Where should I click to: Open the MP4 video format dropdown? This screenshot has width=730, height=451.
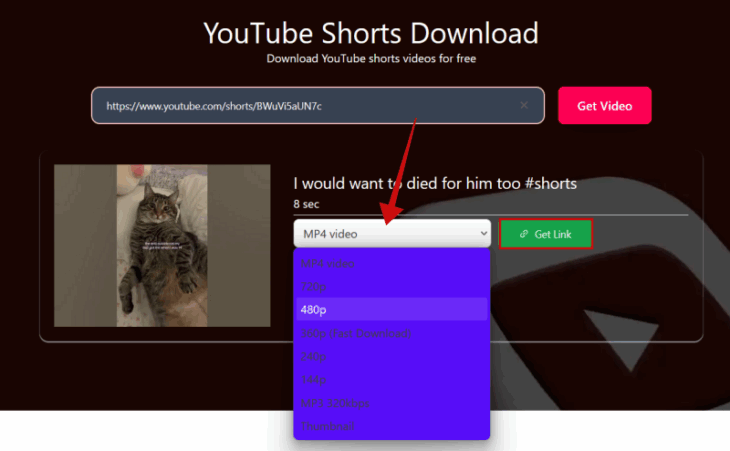tap(392, 233)
